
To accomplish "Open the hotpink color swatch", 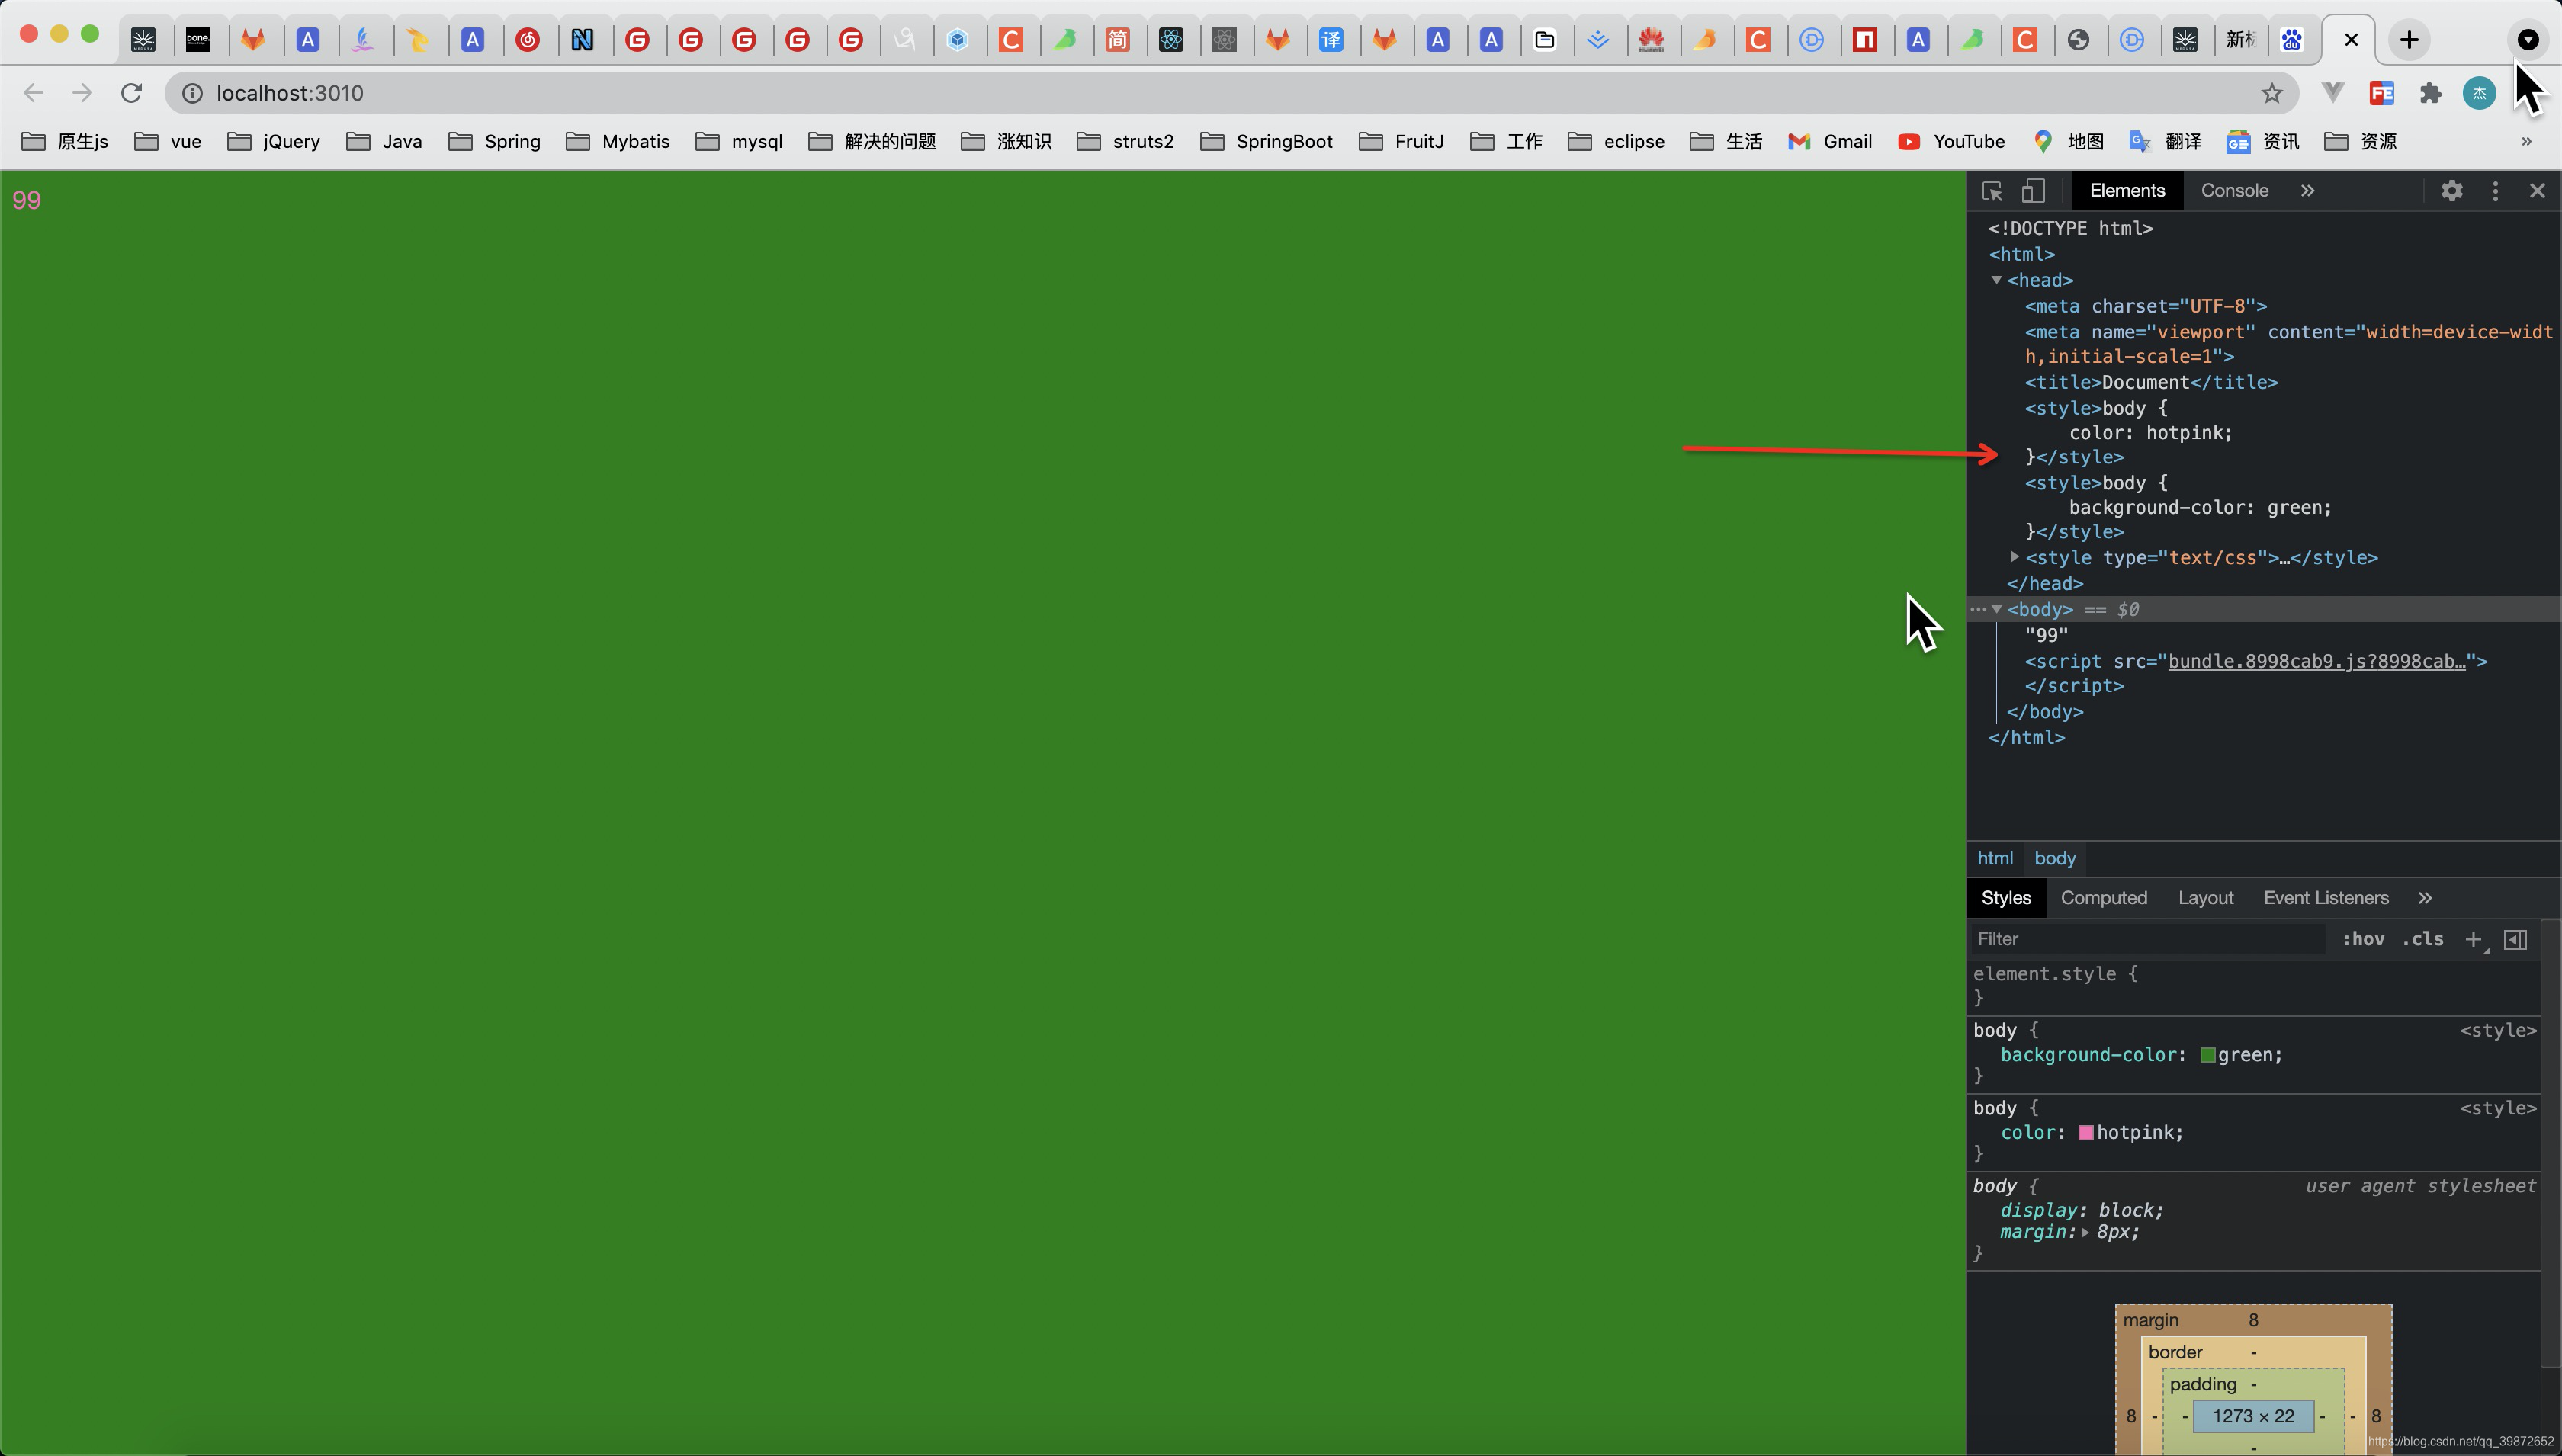I will (x=2085, y=1133).
